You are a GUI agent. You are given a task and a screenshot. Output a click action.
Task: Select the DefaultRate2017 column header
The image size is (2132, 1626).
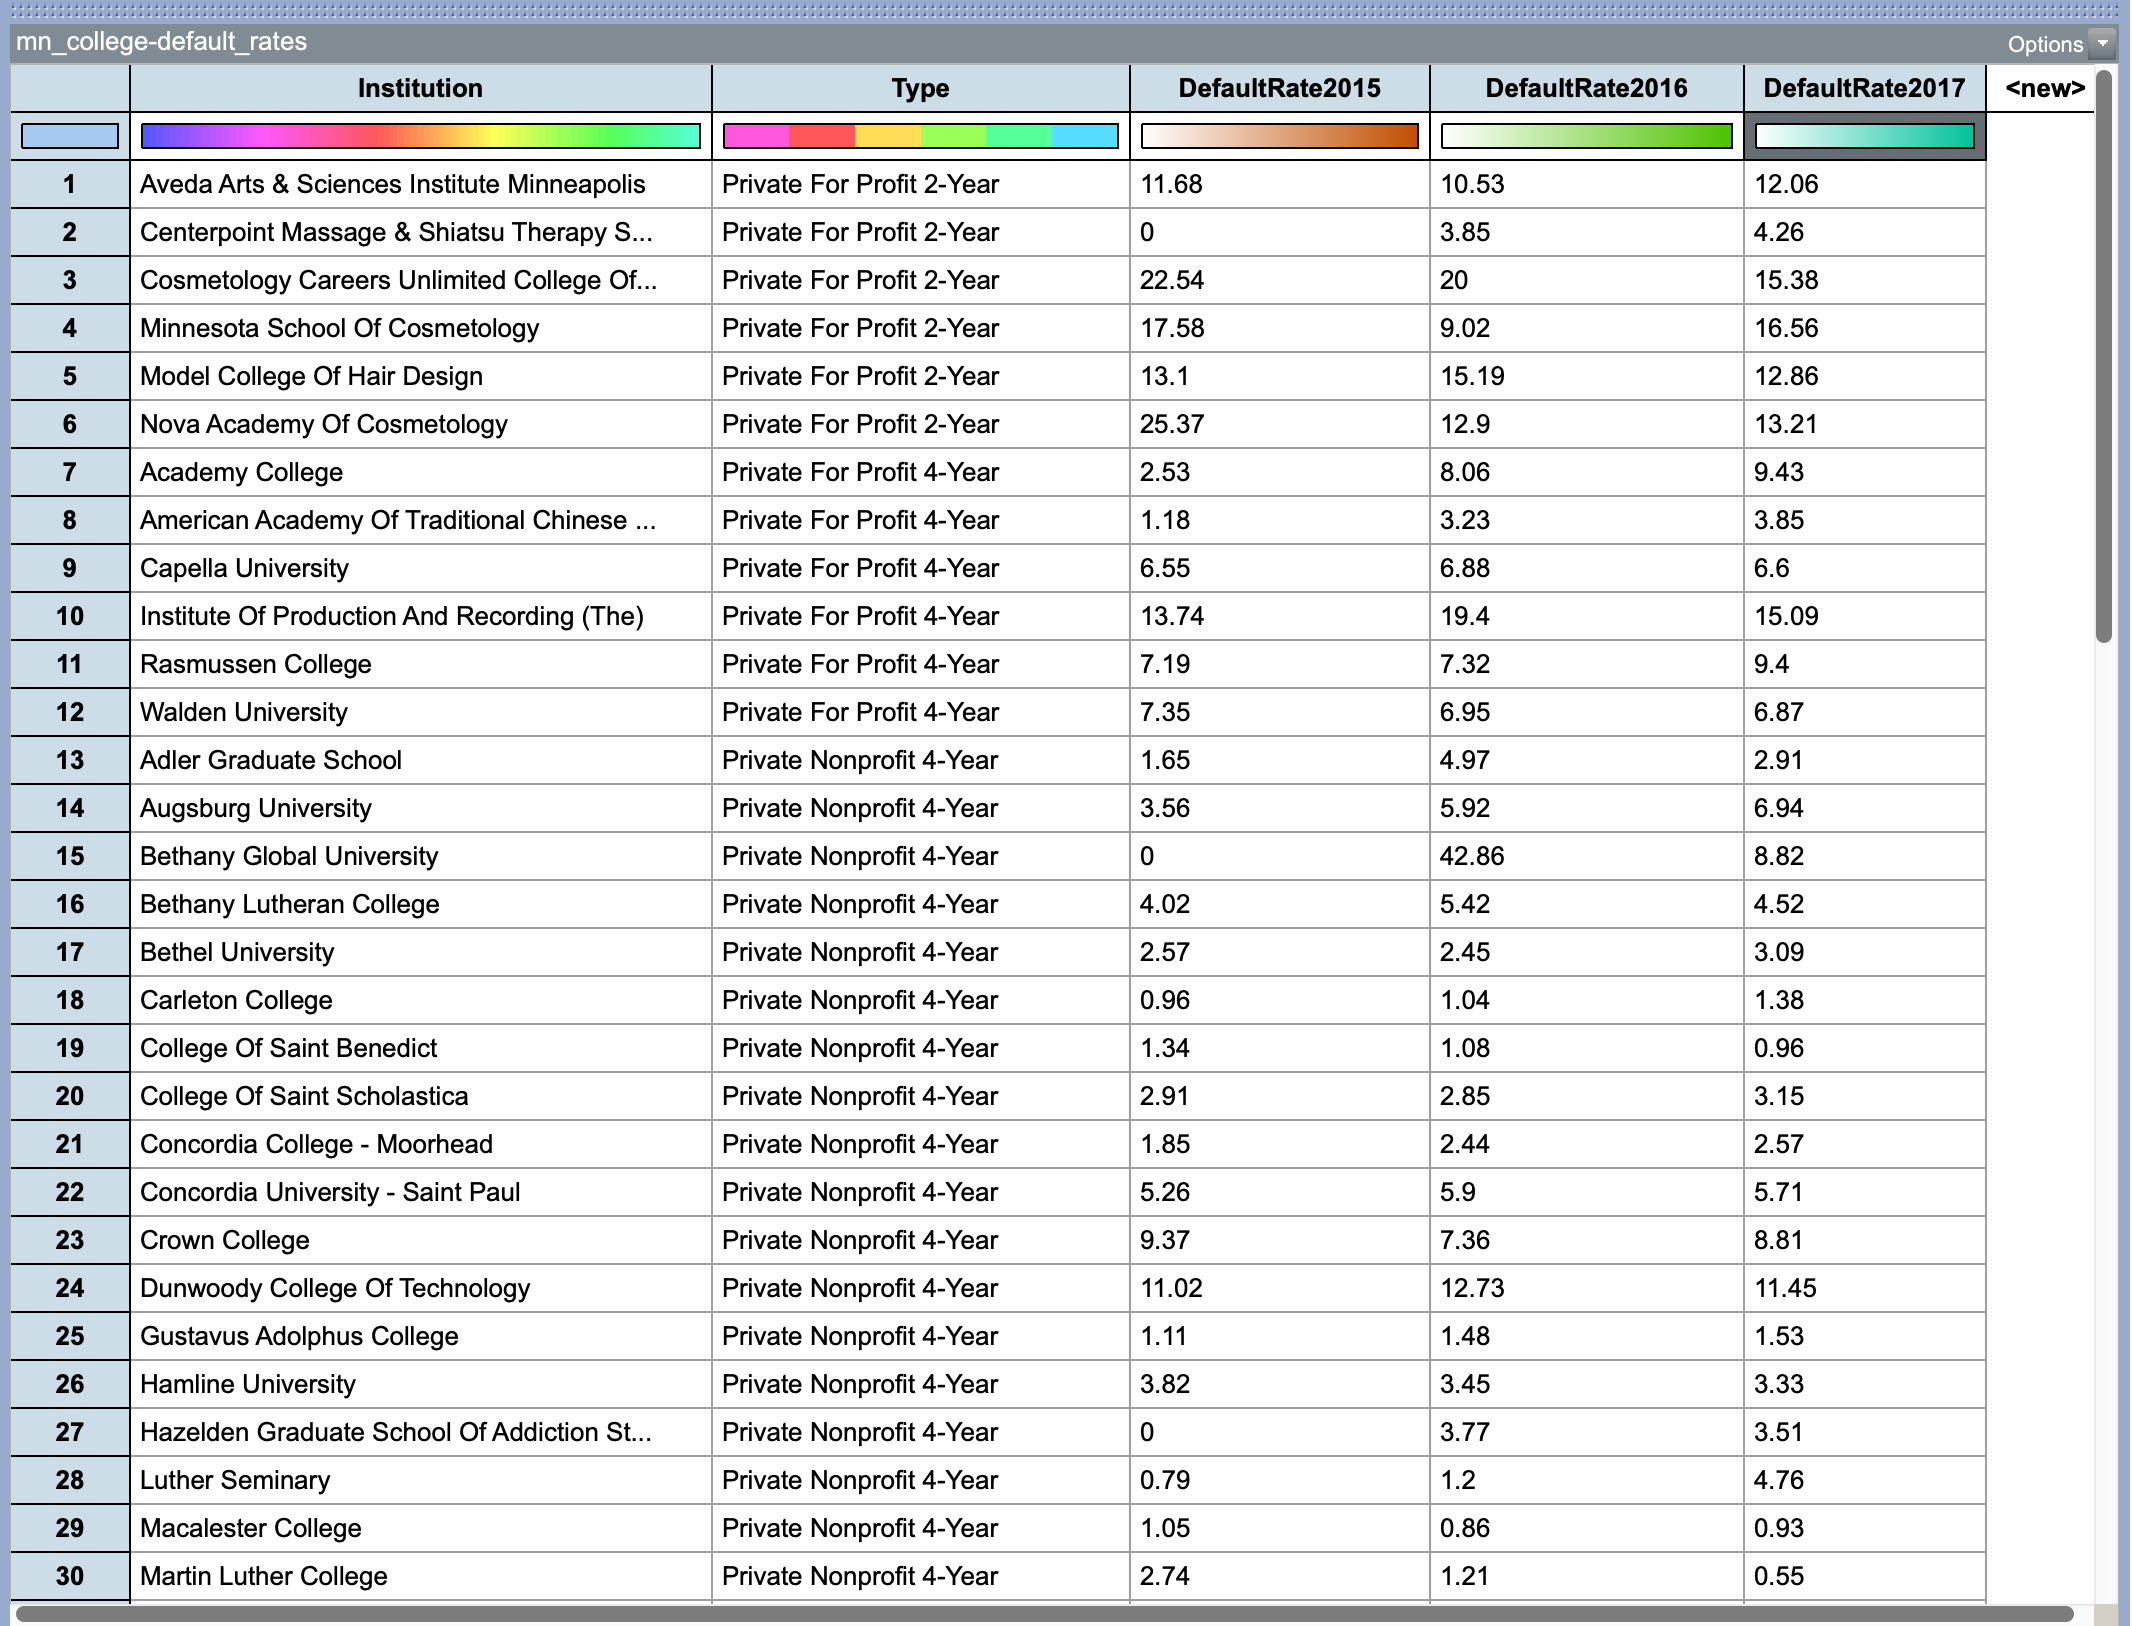(1862, 88)
